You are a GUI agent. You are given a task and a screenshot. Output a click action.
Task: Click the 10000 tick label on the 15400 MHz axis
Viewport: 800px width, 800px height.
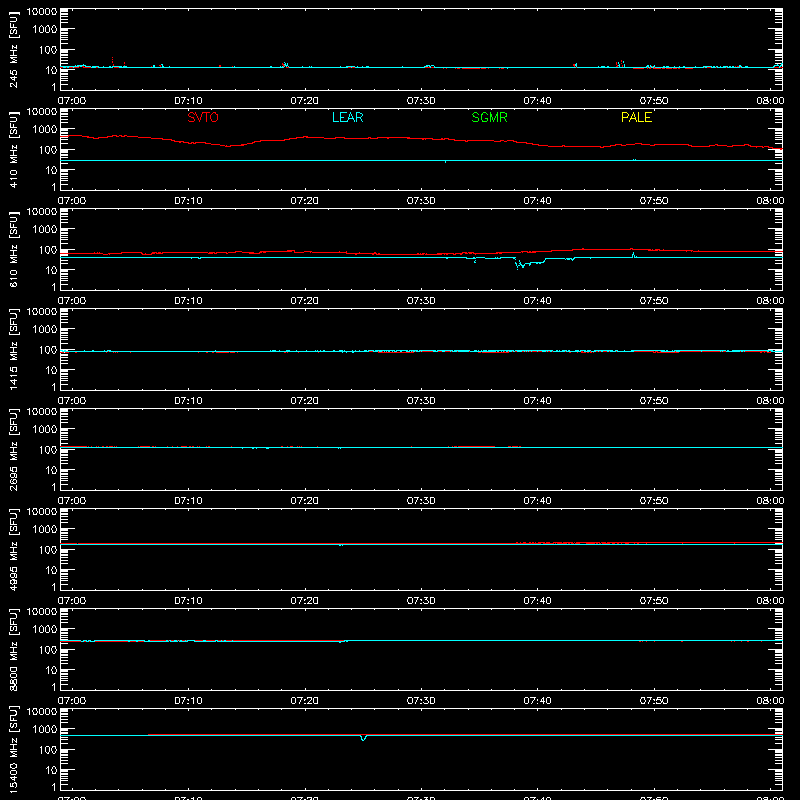click(x=42, y=712)
